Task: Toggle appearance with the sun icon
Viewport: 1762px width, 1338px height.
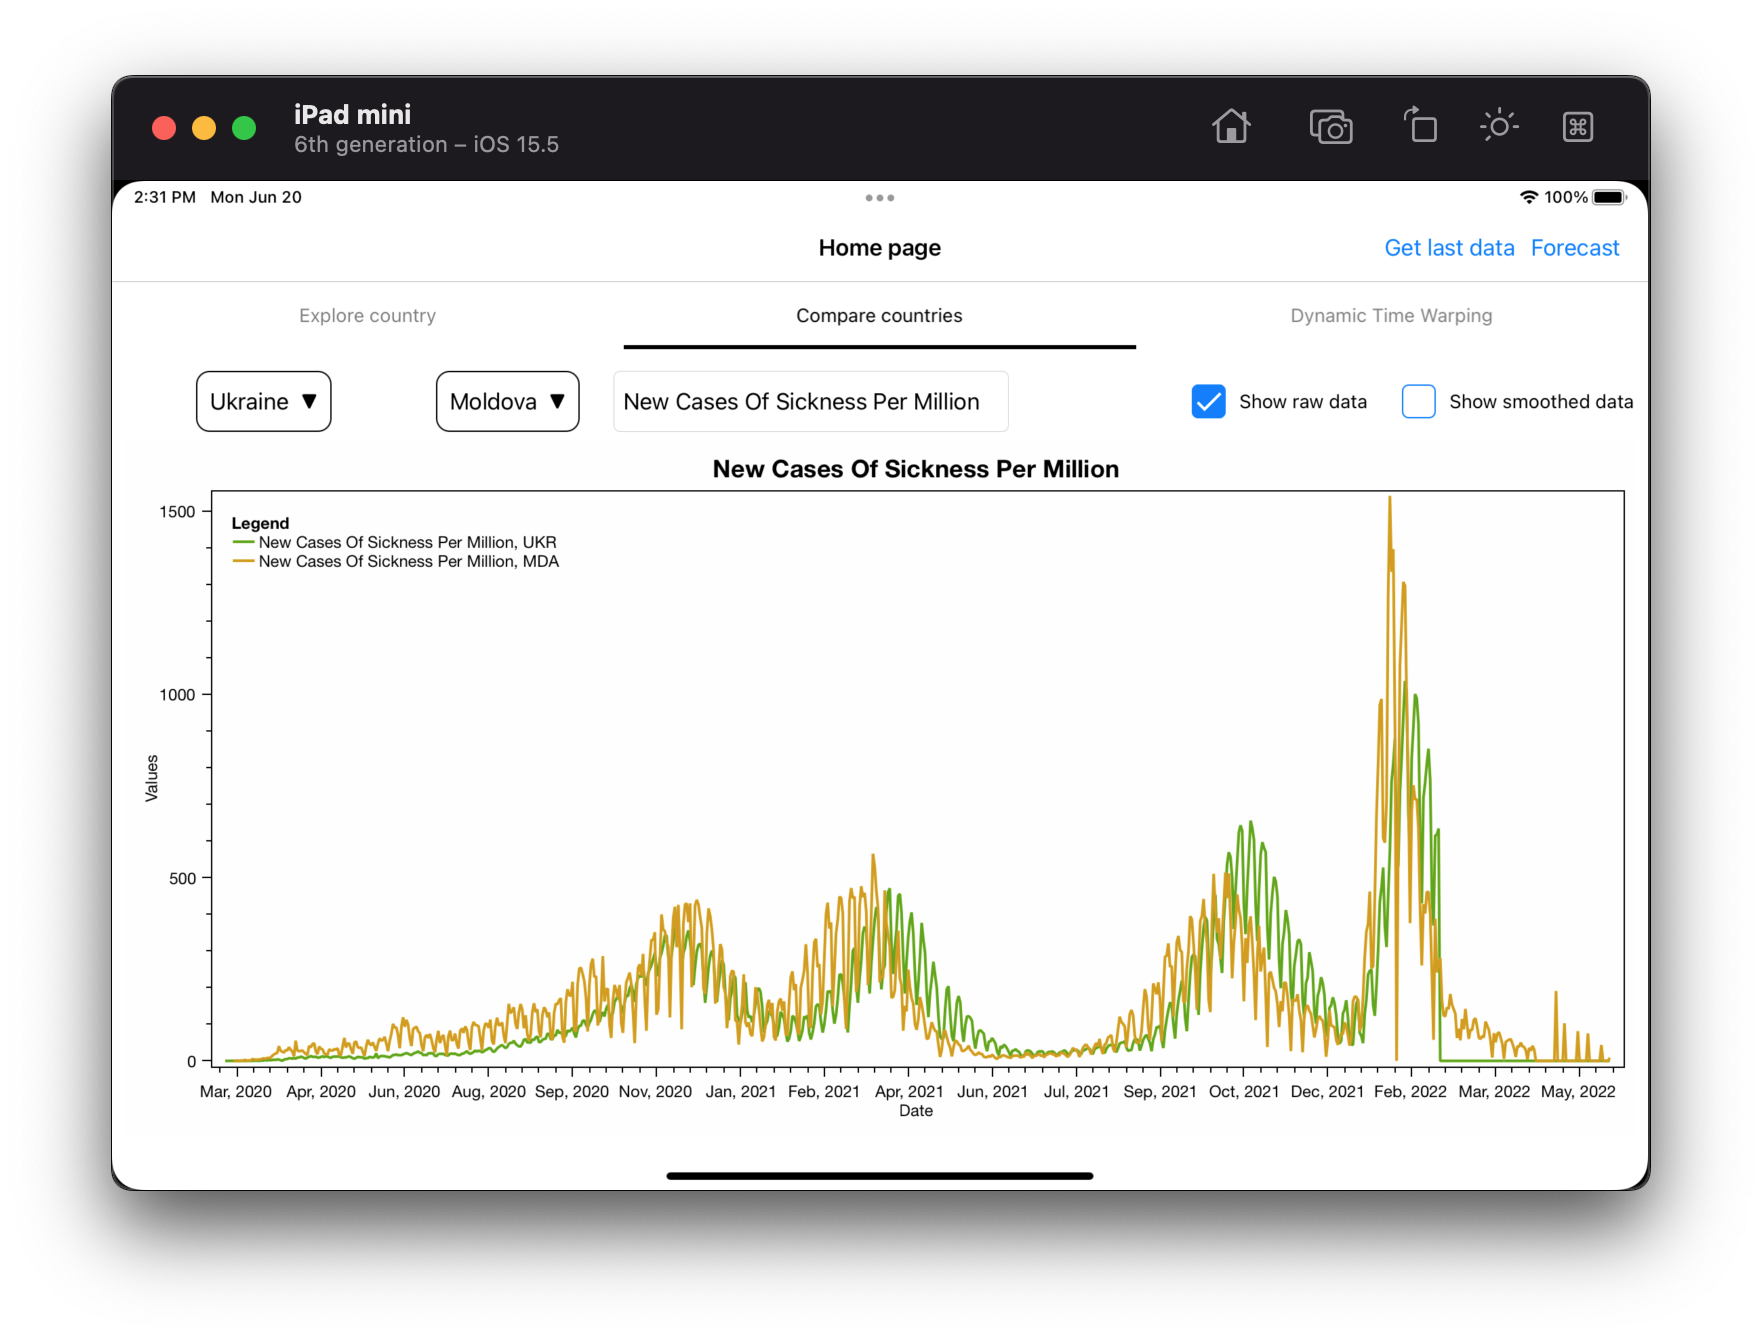Action: tap(1499, 126)
